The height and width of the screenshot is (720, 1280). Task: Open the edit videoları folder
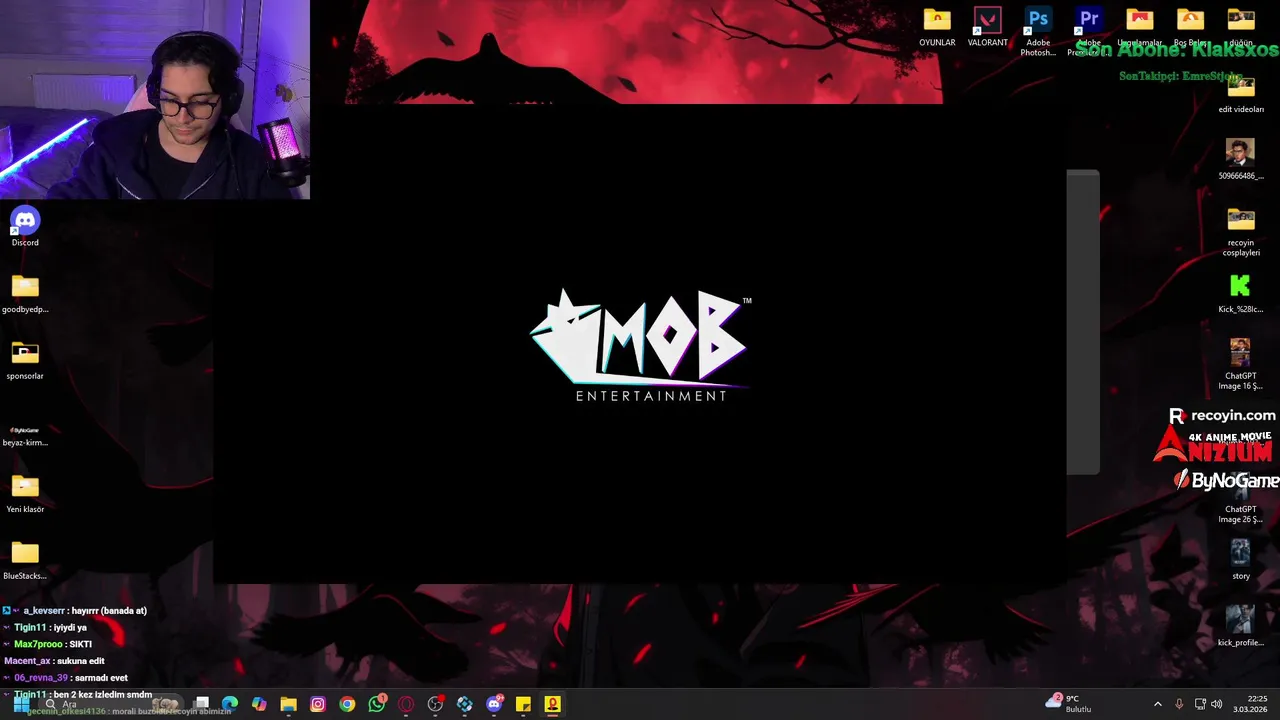coord(1241,94)
